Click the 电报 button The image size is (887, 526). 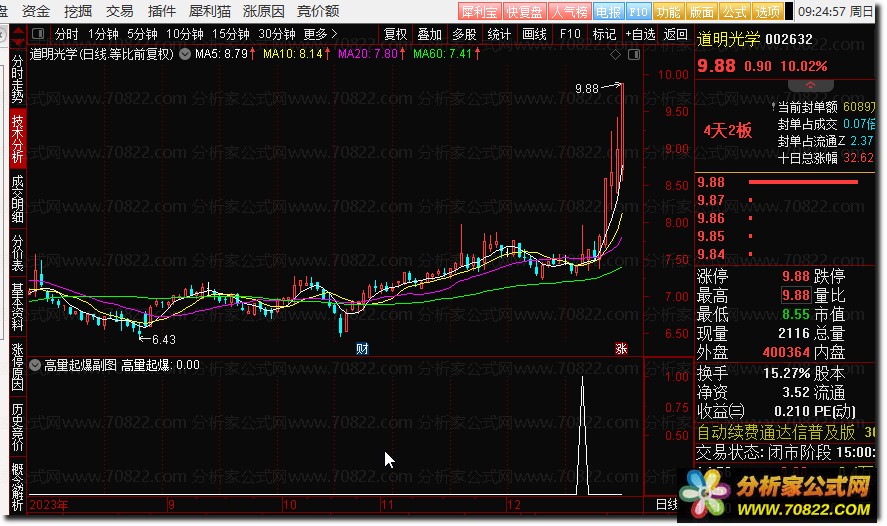pyautogui.click(x=608, y=11)
